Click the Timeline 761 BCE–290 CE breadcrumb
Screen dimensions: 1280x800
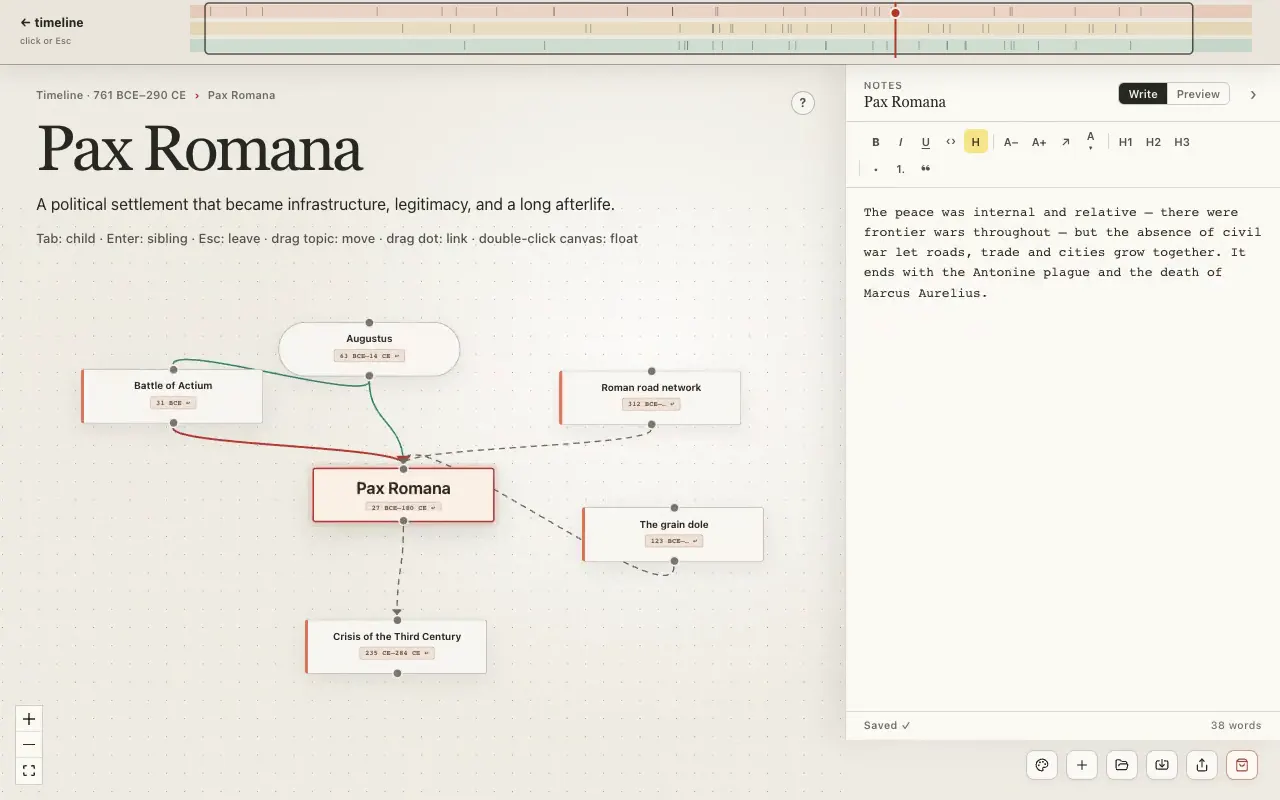(111, 95)
